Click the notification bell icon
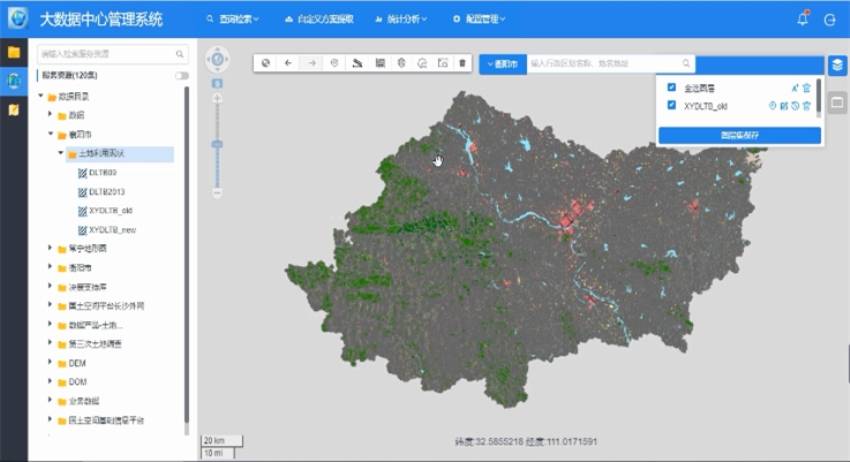850x462 pixels. click(803, 19)
